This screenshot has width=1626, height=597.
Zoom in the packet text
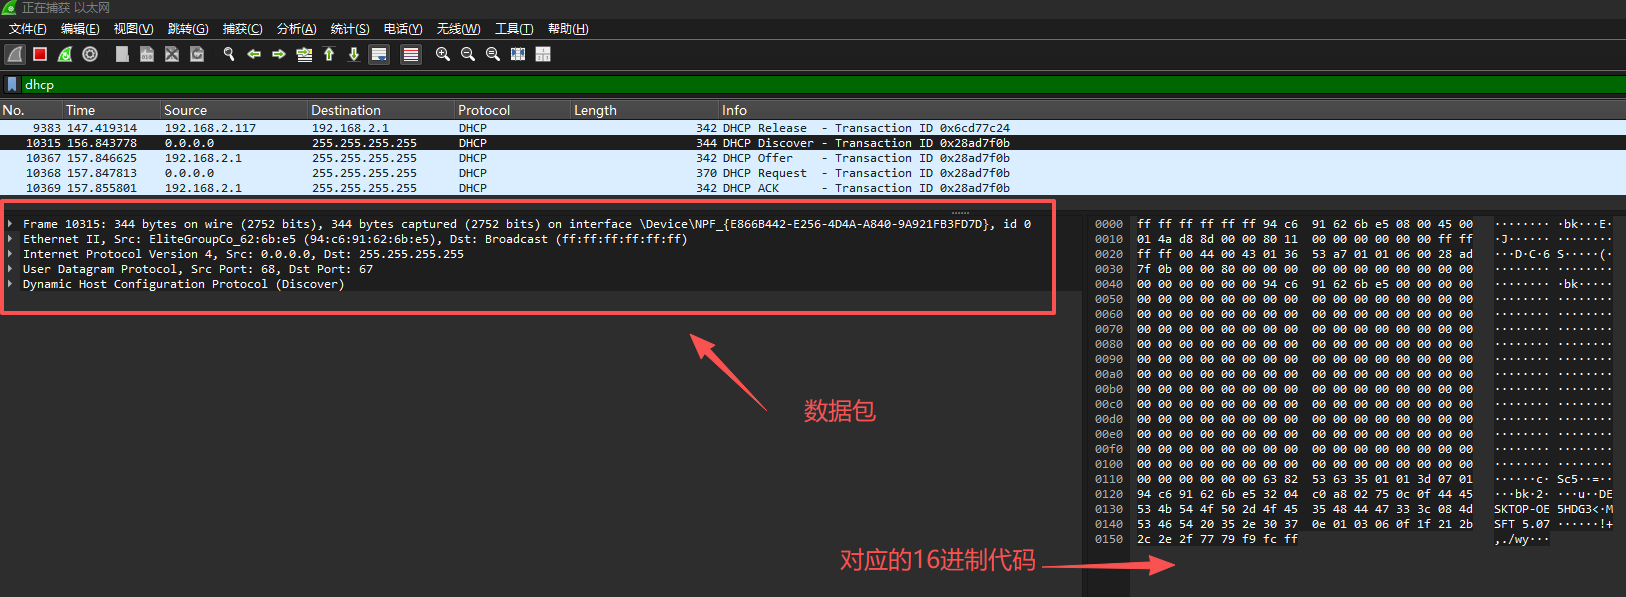pos(443,54)
